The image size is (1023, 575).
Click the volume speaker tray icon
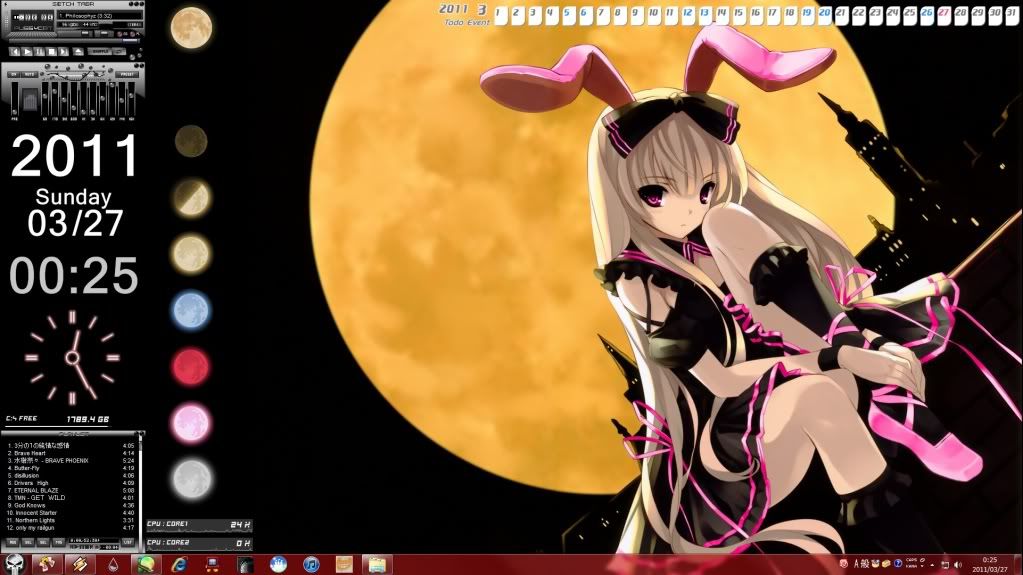958,565
